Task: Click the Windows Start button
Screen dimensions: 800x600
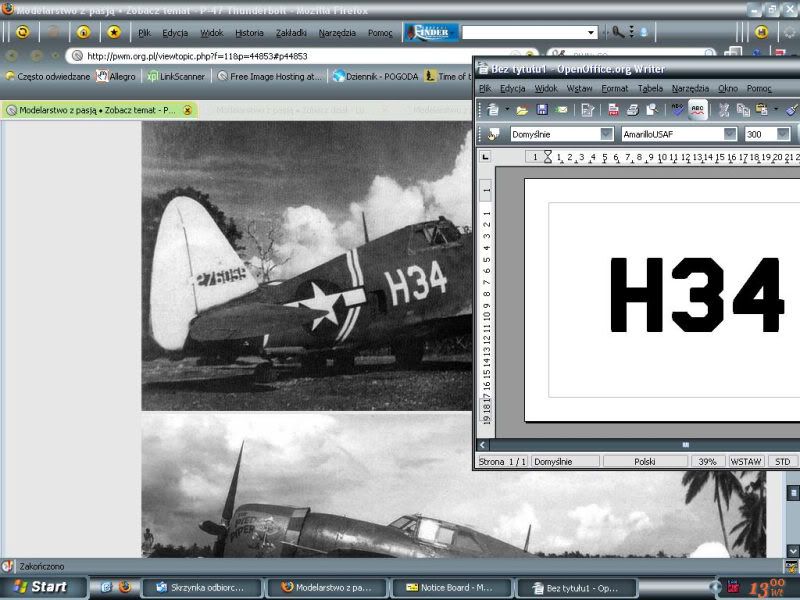Action: 36,587
